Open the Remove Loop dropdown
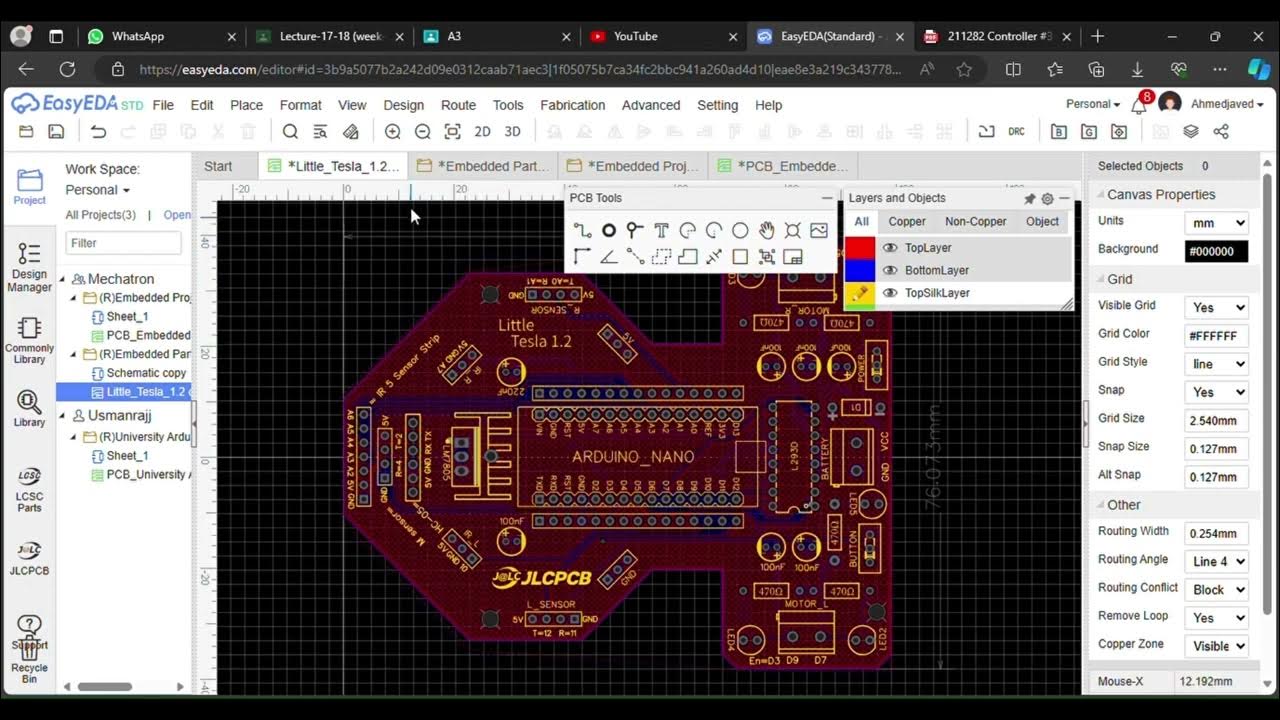Image resolution: width=1280 pixels, height=720 pixels. (x=1216, y=617)
